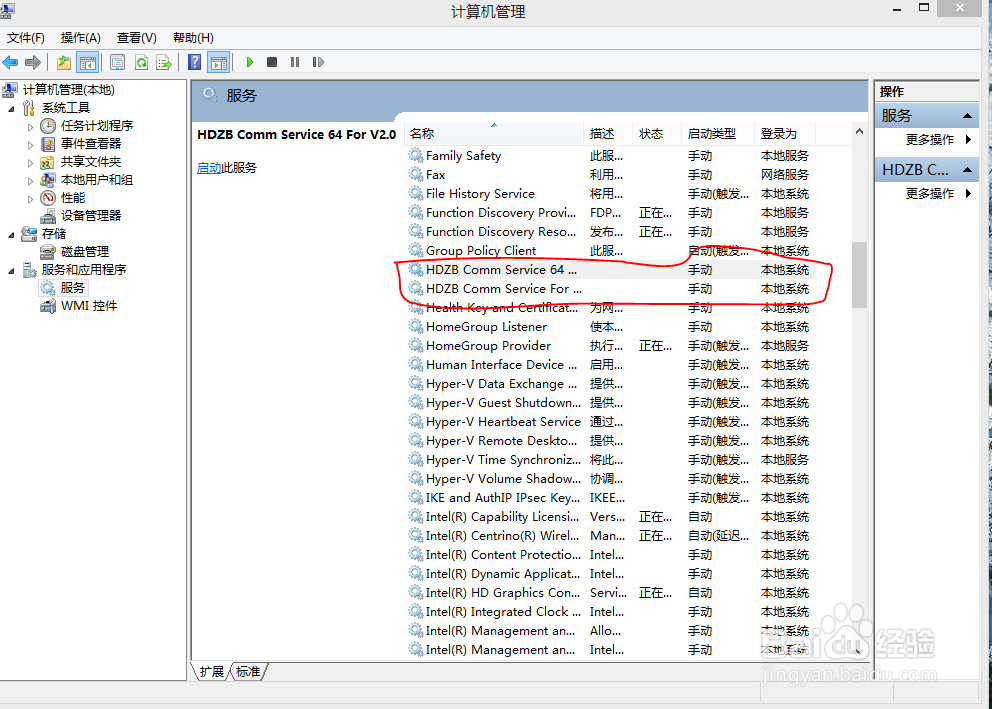
Task: Collapse the 服务和应用程序 tree node
Action: point(11,271)
